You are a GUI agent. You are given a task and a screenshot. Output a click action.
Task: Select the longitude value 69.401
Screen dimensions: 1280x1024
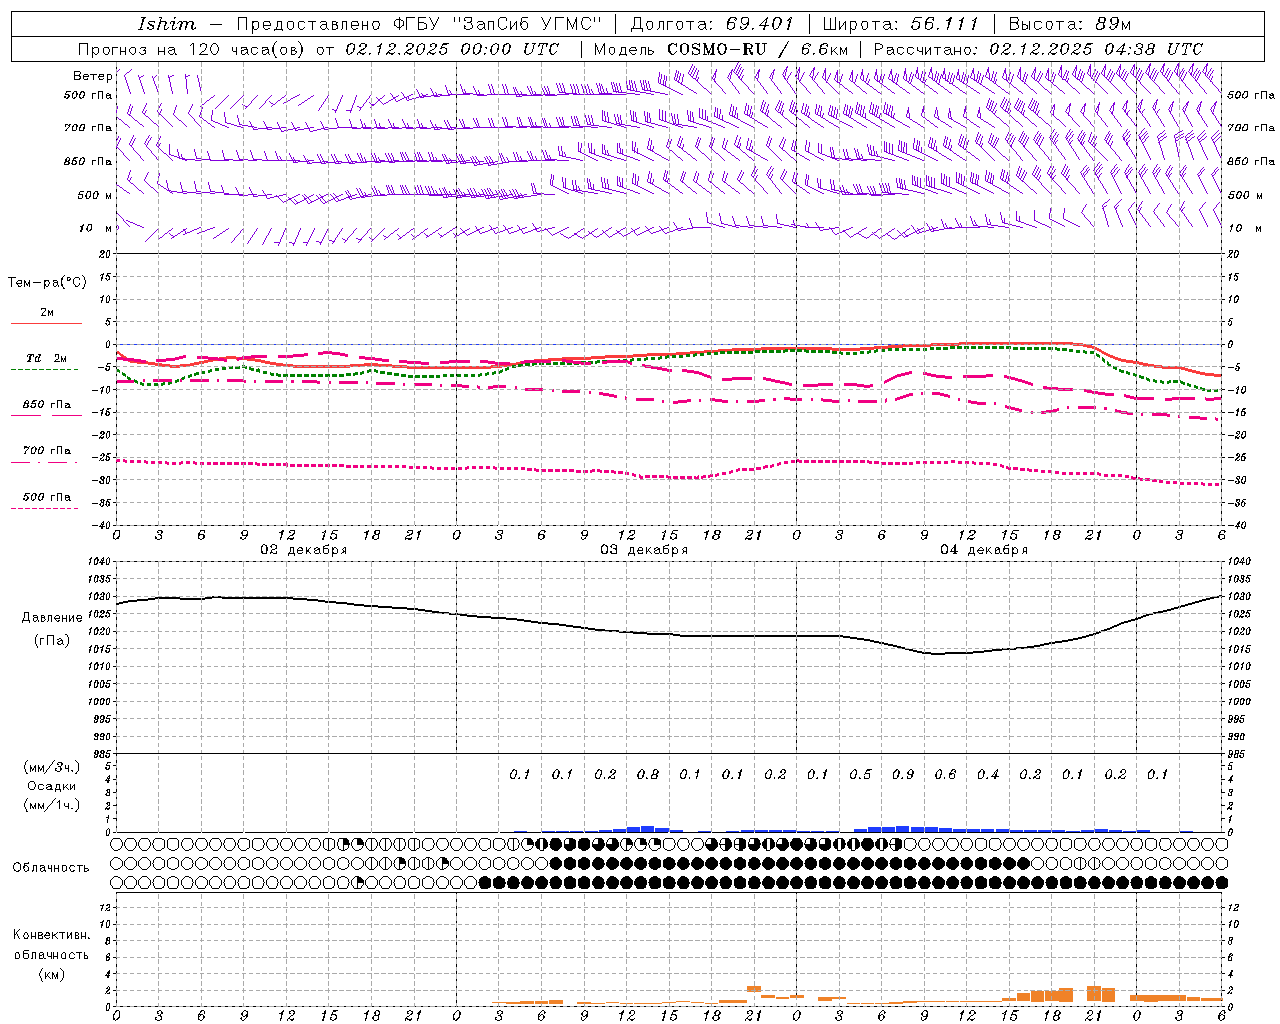pos(760,24)
